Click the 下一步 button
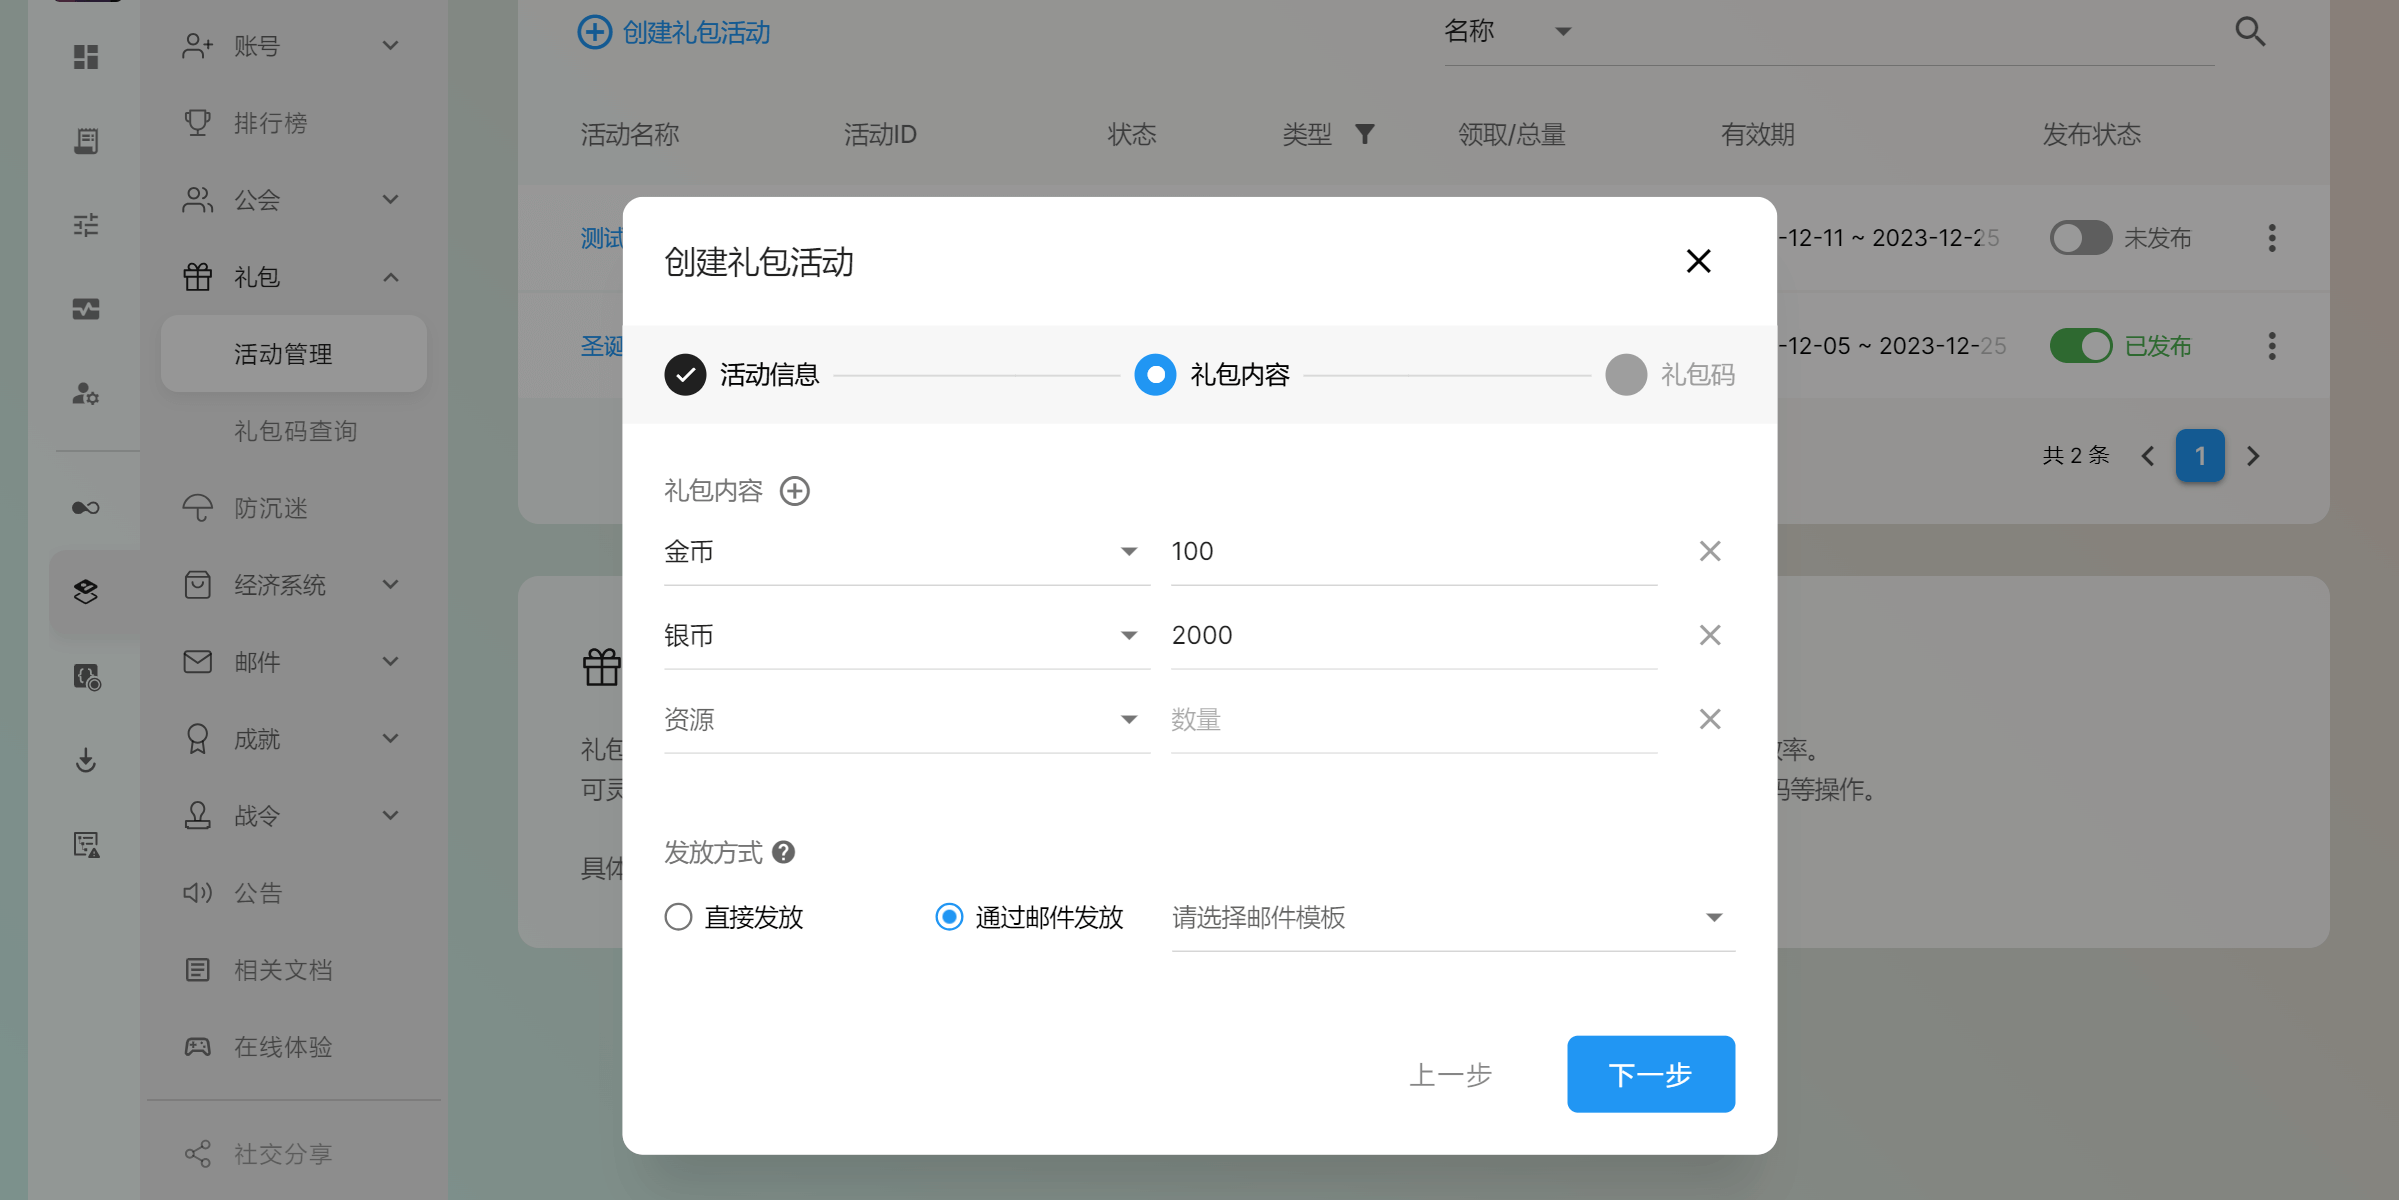The image size is (2399, 1200). 1650,1074
